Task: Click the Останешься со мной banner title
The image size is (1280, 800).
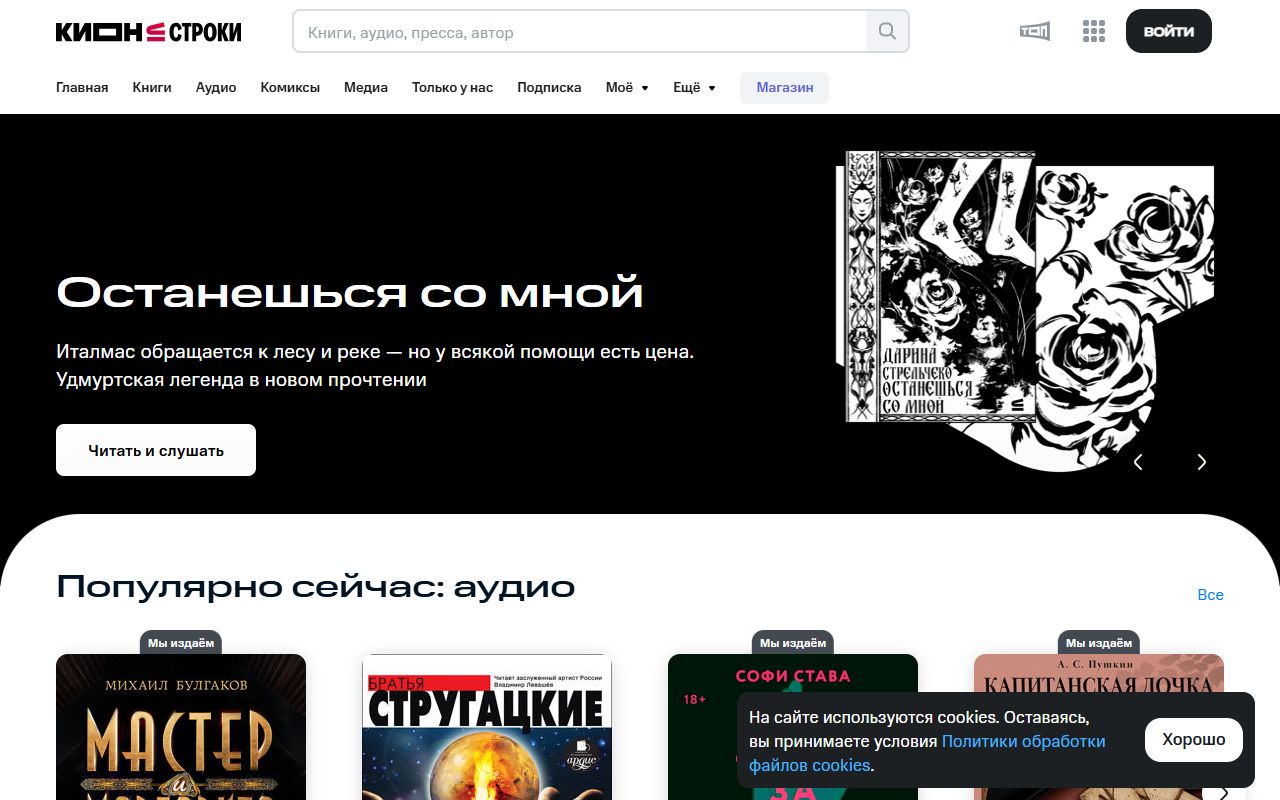Action: 349,293
